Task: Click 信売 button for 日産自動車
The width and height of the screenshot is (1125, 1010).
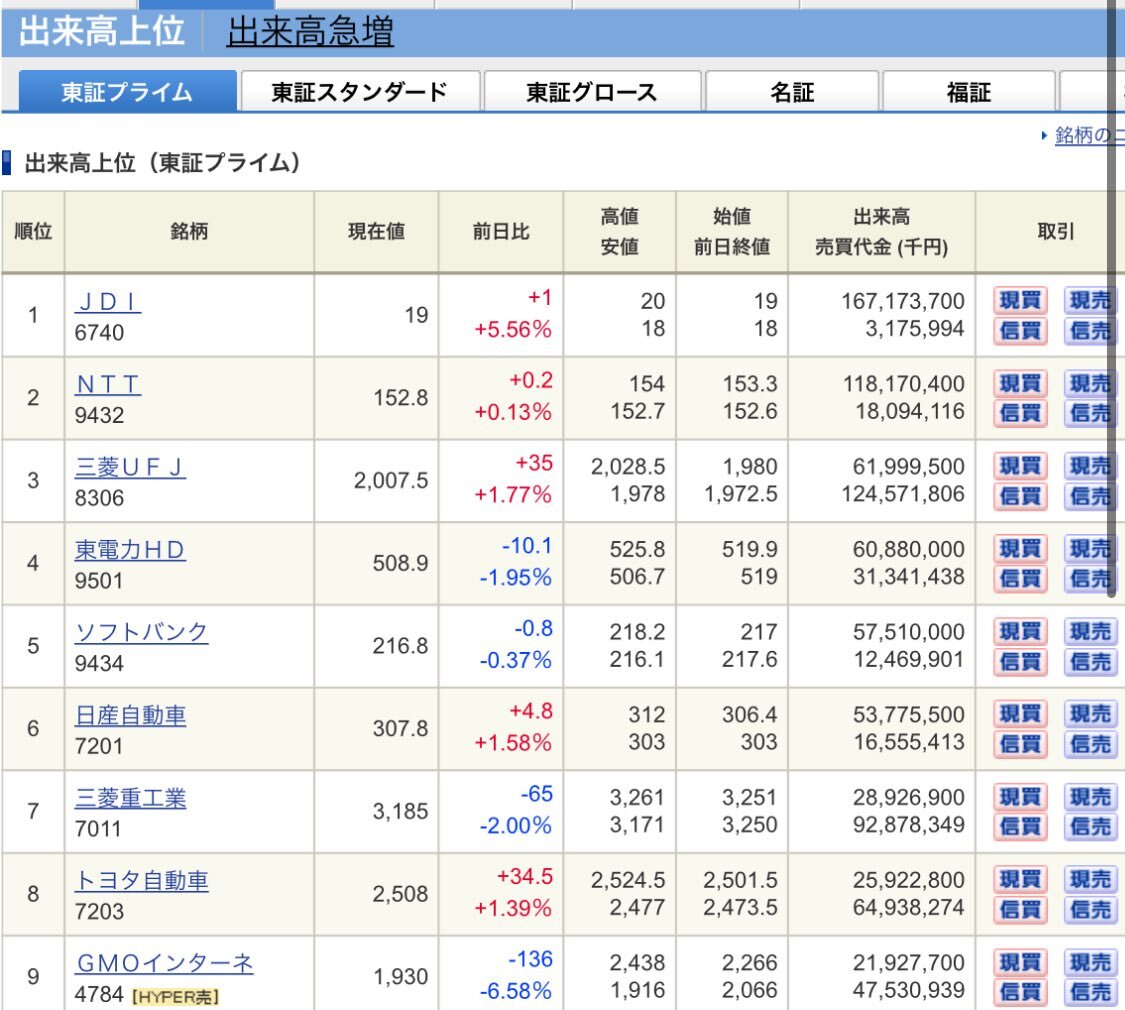Action: click(x=1090, y=745)
